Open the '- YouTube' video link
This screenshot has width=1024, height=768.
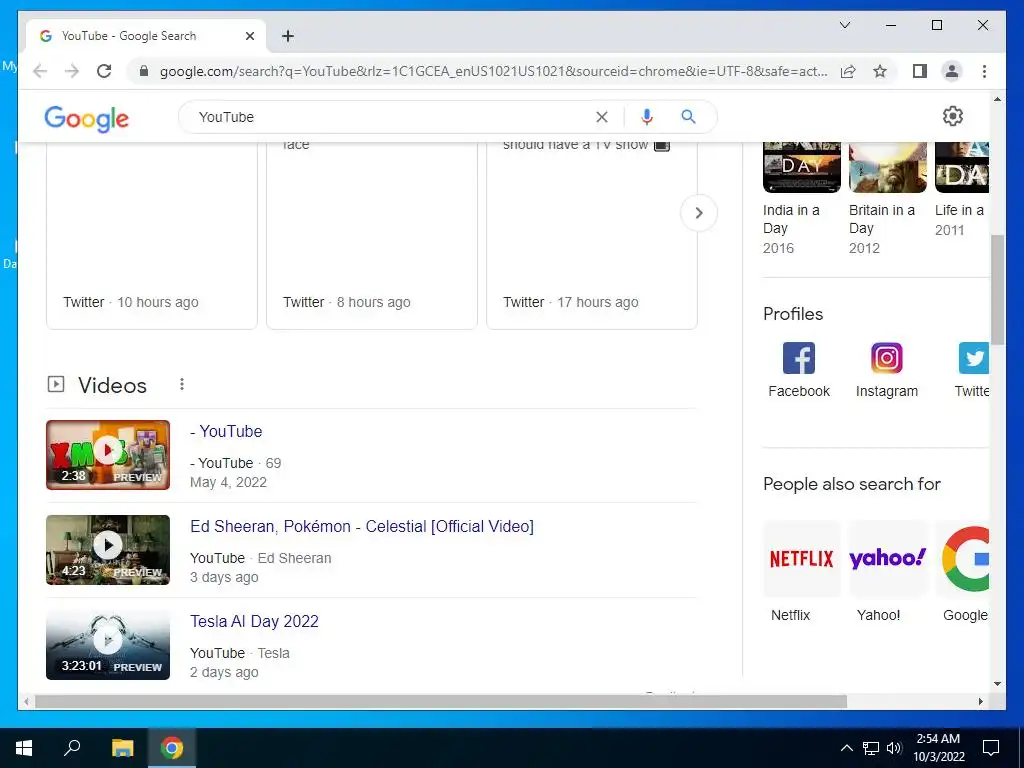[226, 431]
